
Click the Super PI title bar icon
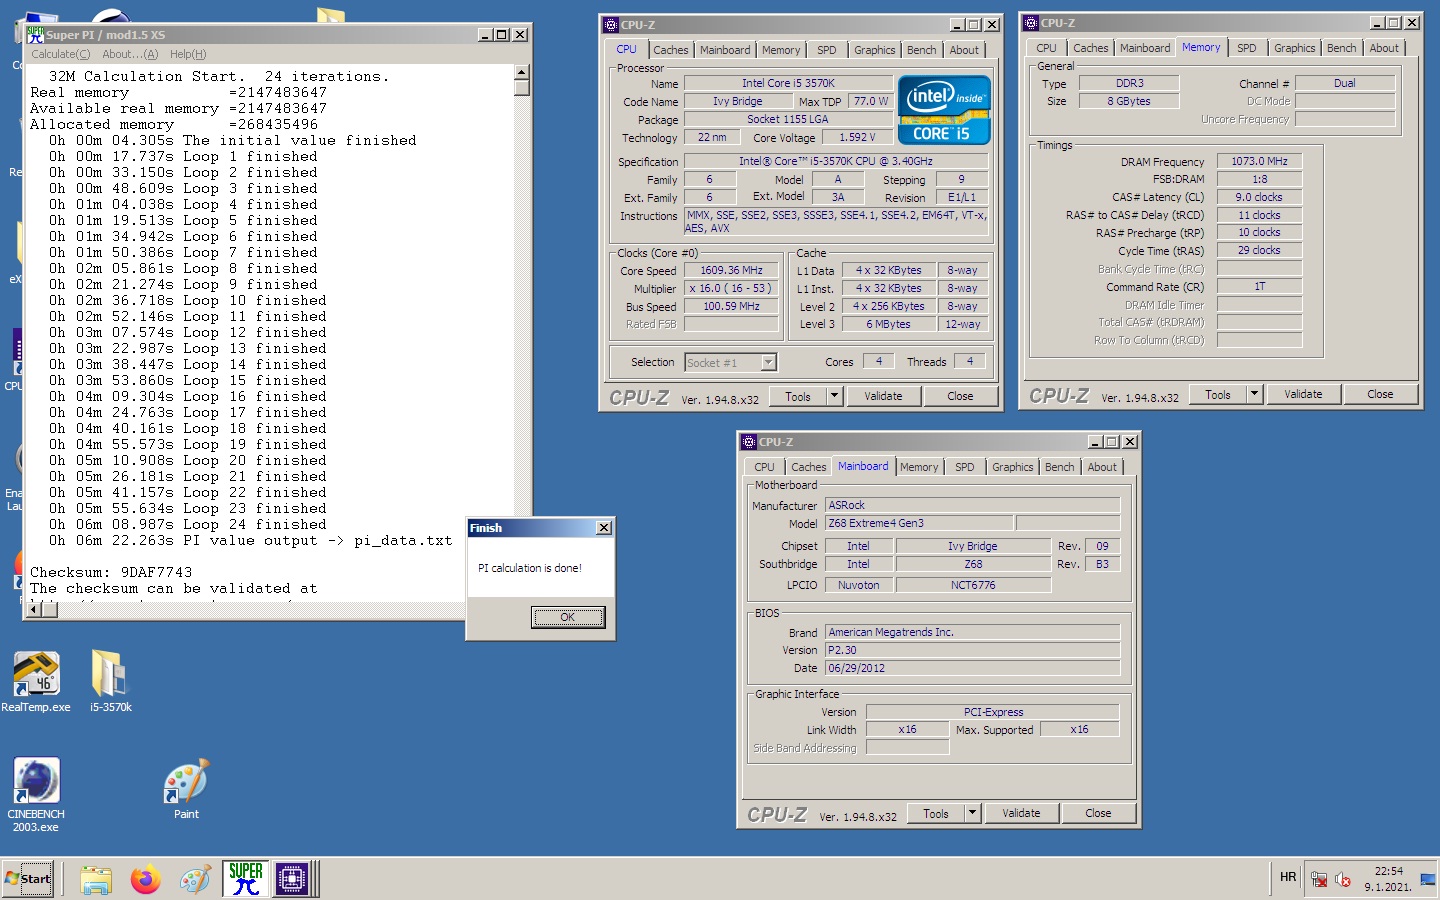coord(36,34)
